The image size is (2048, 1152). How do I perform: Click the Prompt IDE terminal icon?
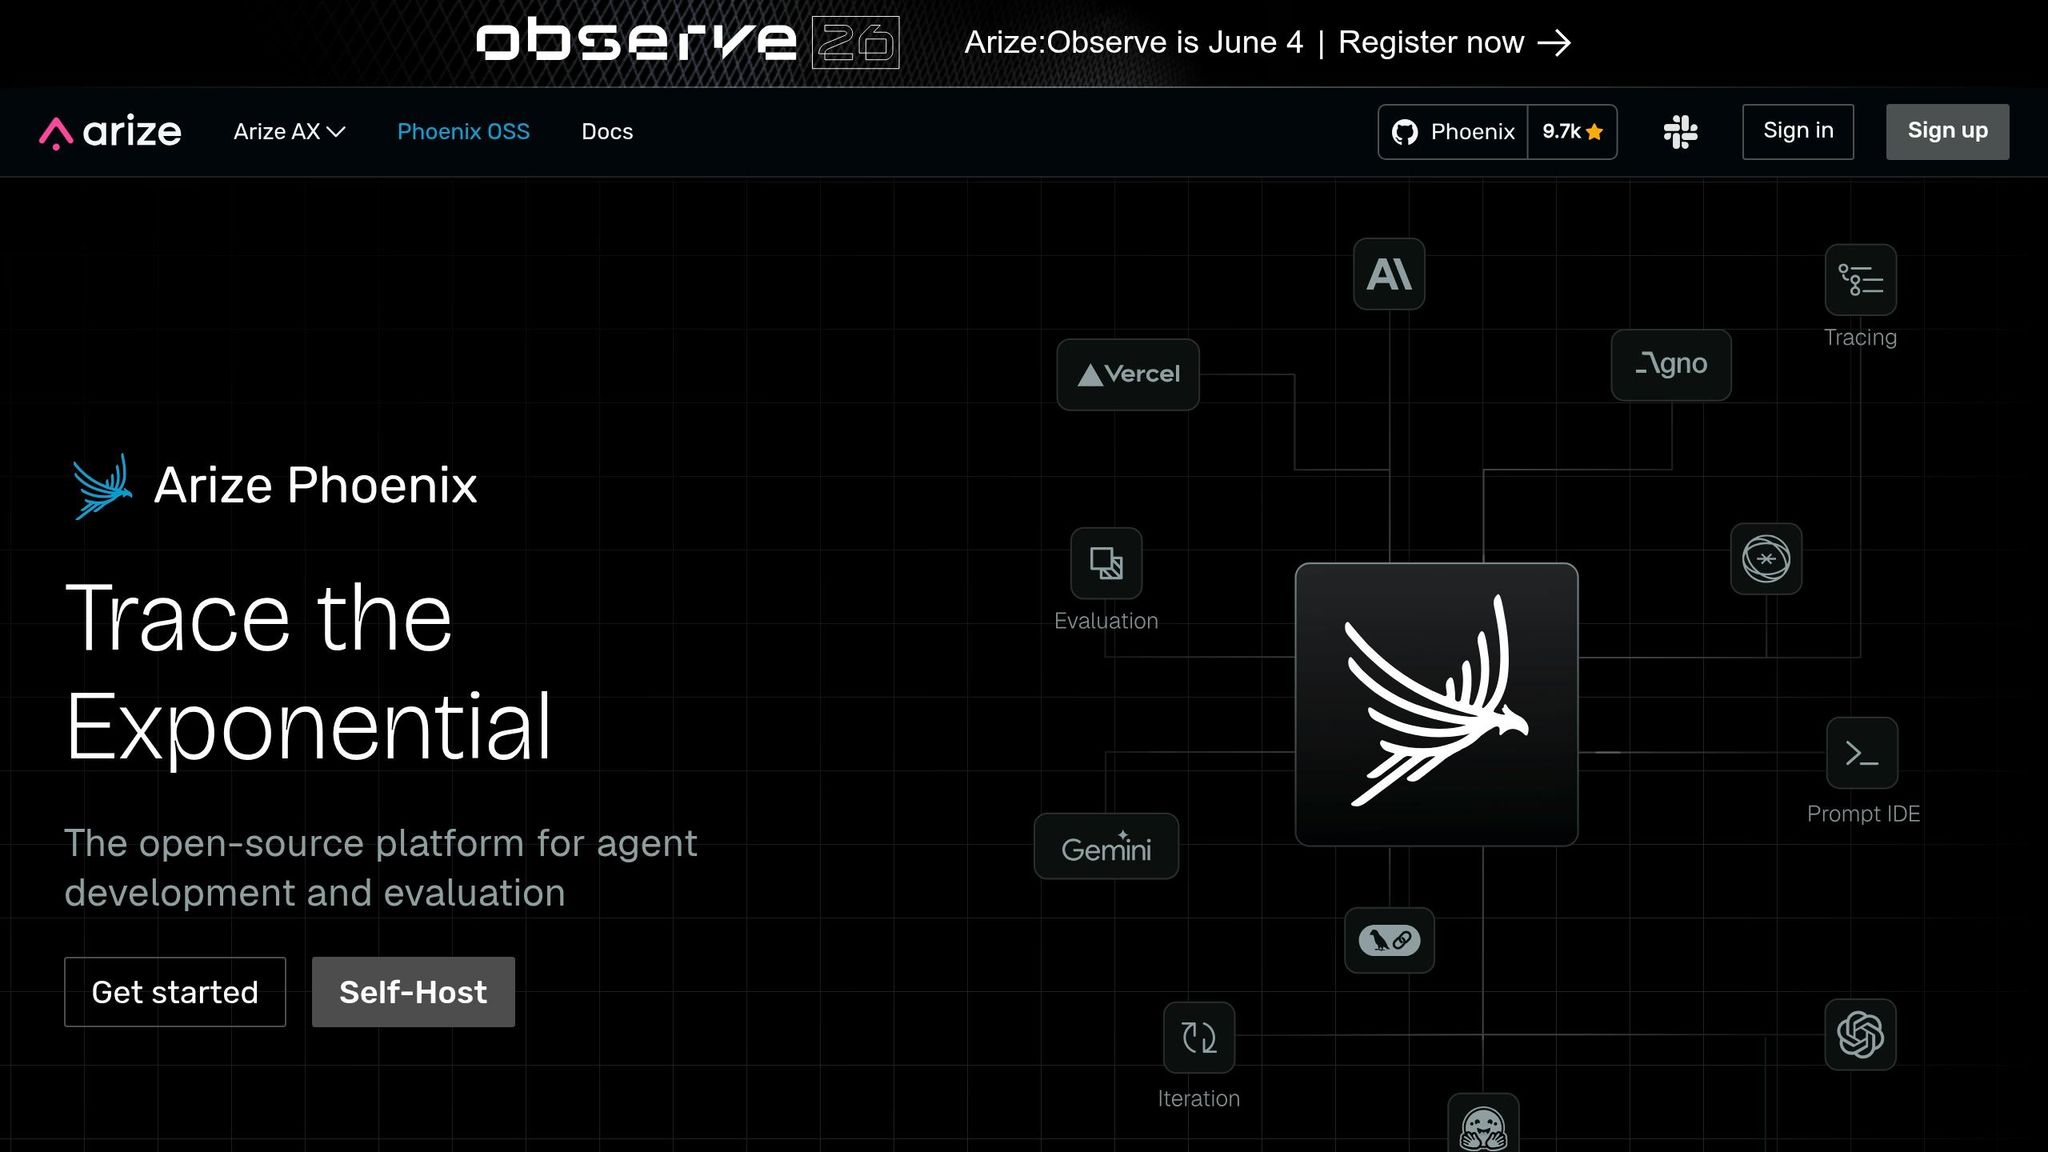tap(1862, 753)
